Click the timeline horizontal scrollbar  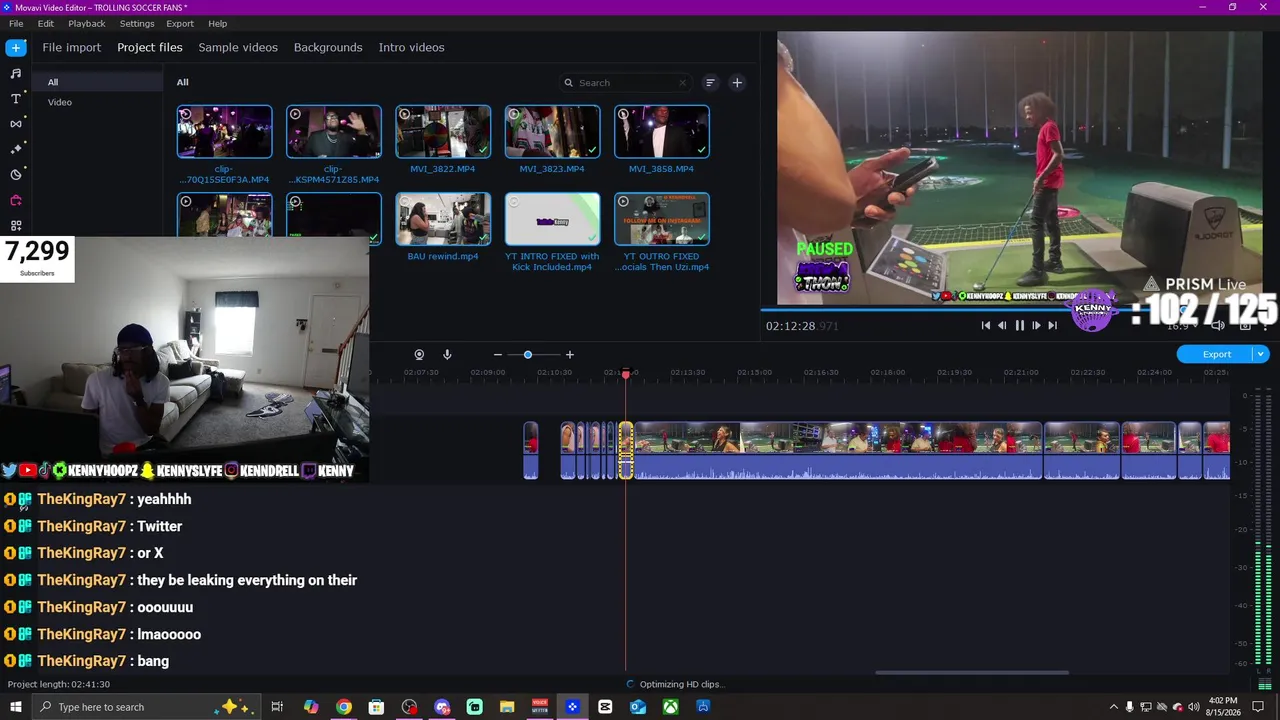click(972, 672)
